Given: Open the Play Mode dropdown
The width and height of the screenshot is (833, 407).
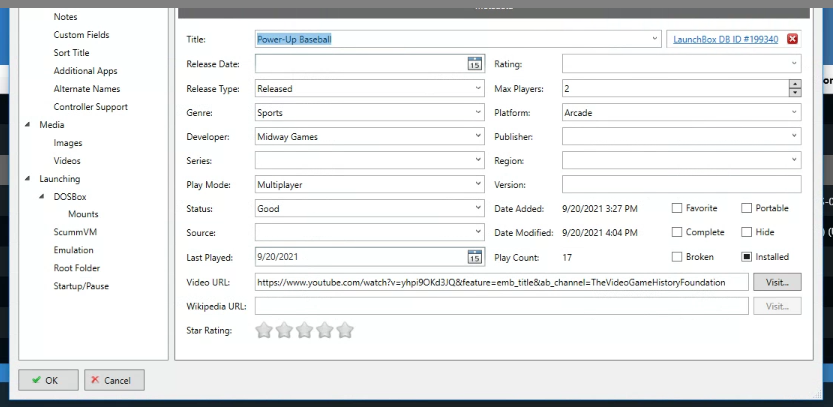Looking at the screenshot, I should (478, 184).
